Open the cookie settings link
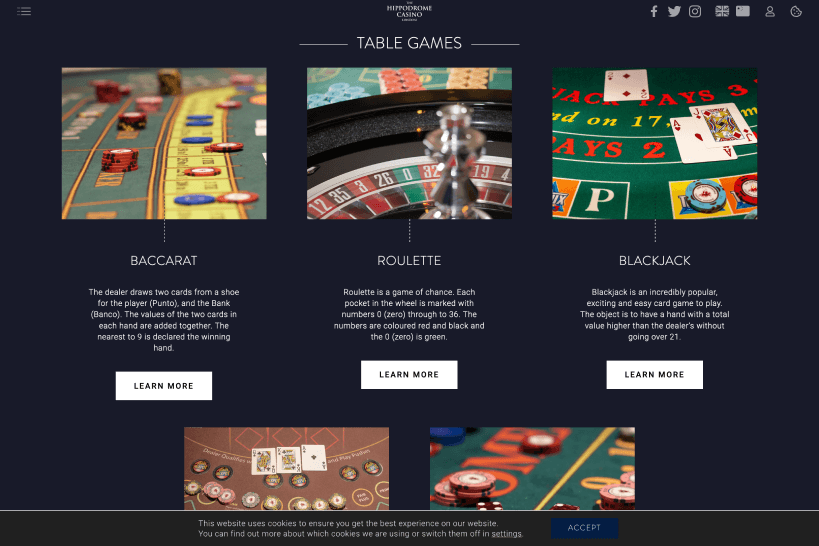 pyautogui.click(x=506, y=533)
